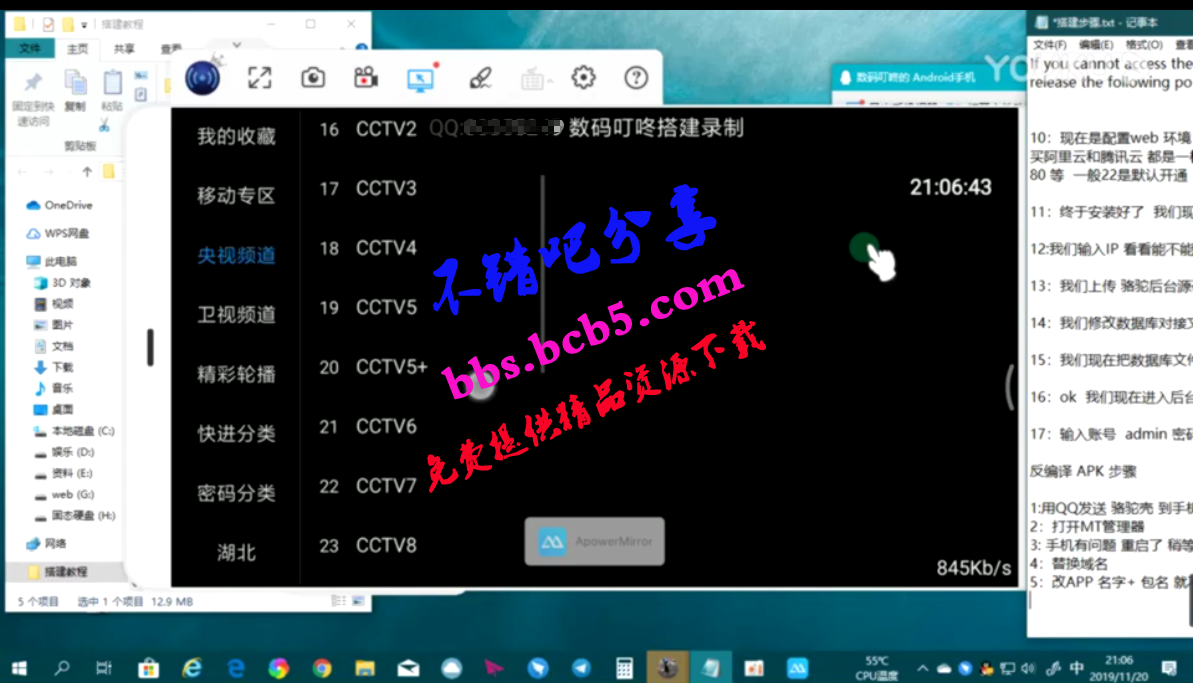Viewport: 1193px width, 683px height.
Task: Switch to the 共享 ribbon tab
Action: pos(124,48)
